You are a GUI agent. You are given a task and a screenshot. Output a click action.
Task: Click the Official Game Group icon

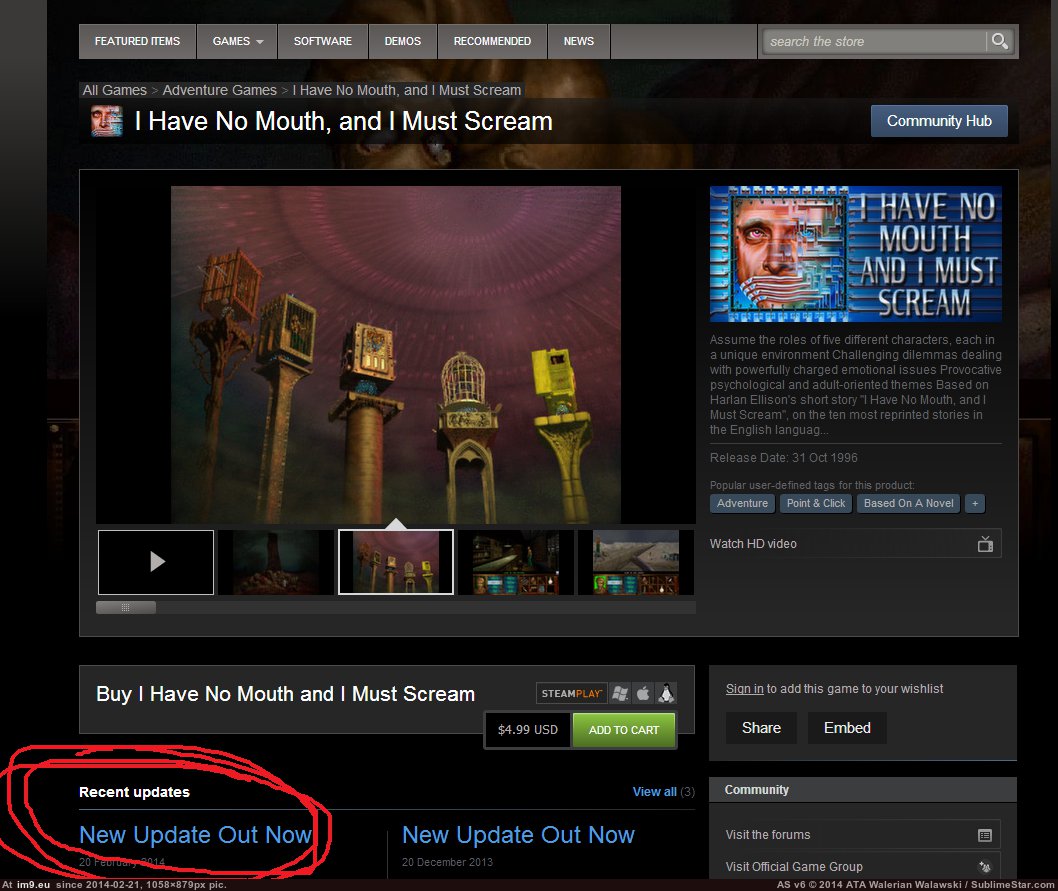point(984,867)
